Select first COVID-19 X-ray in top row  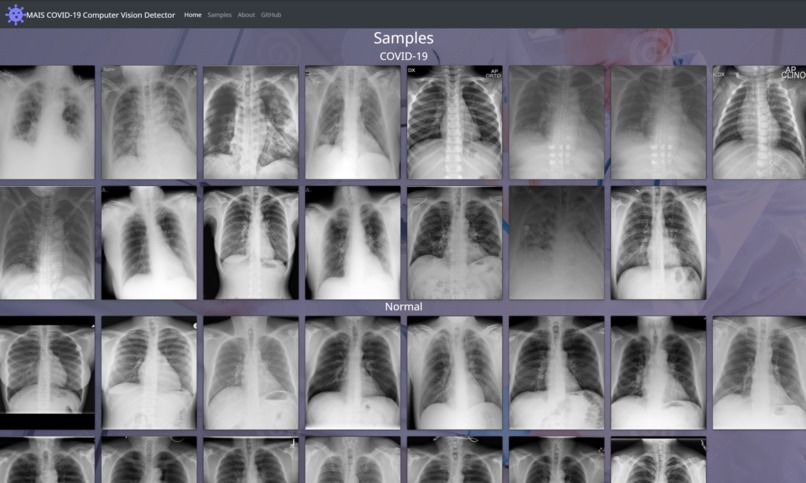click(47, 122)
